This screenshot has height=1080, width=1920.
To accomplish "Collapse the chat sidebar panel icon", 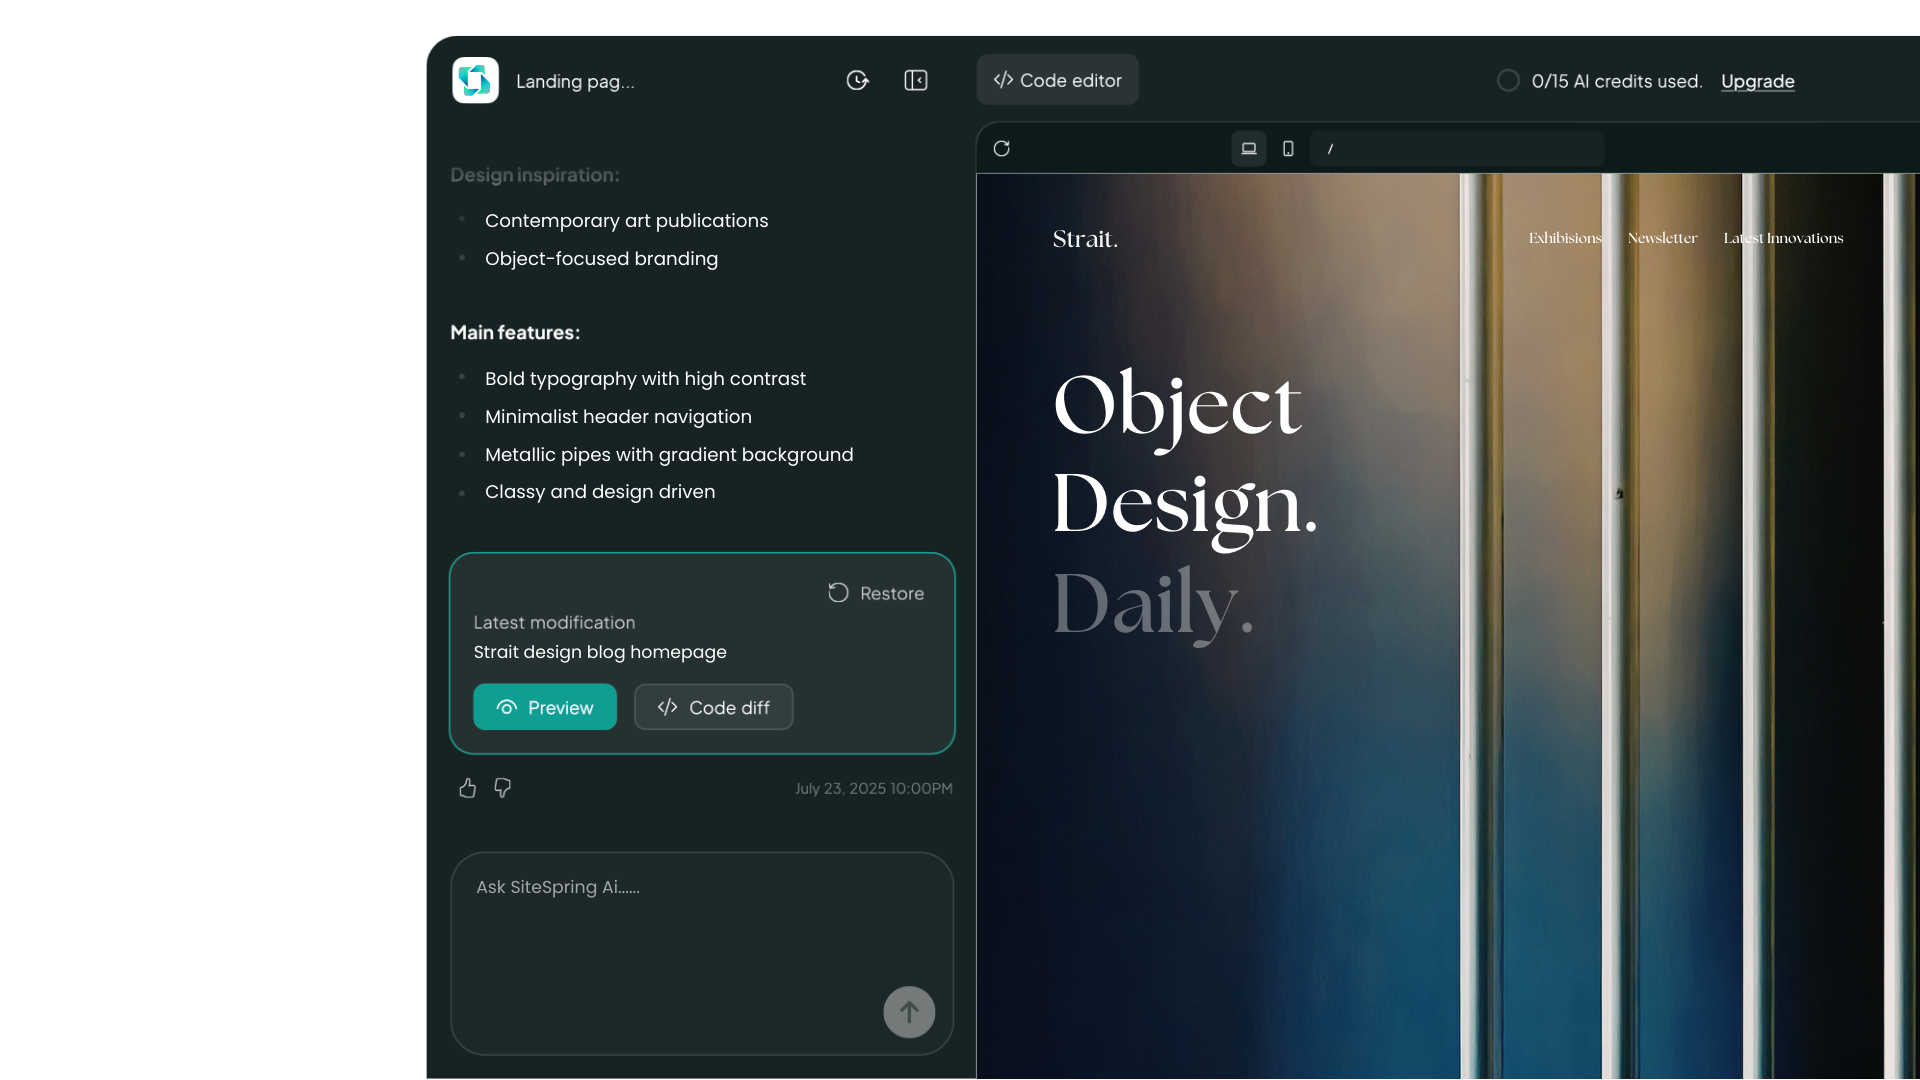I will tap(916, 80).
